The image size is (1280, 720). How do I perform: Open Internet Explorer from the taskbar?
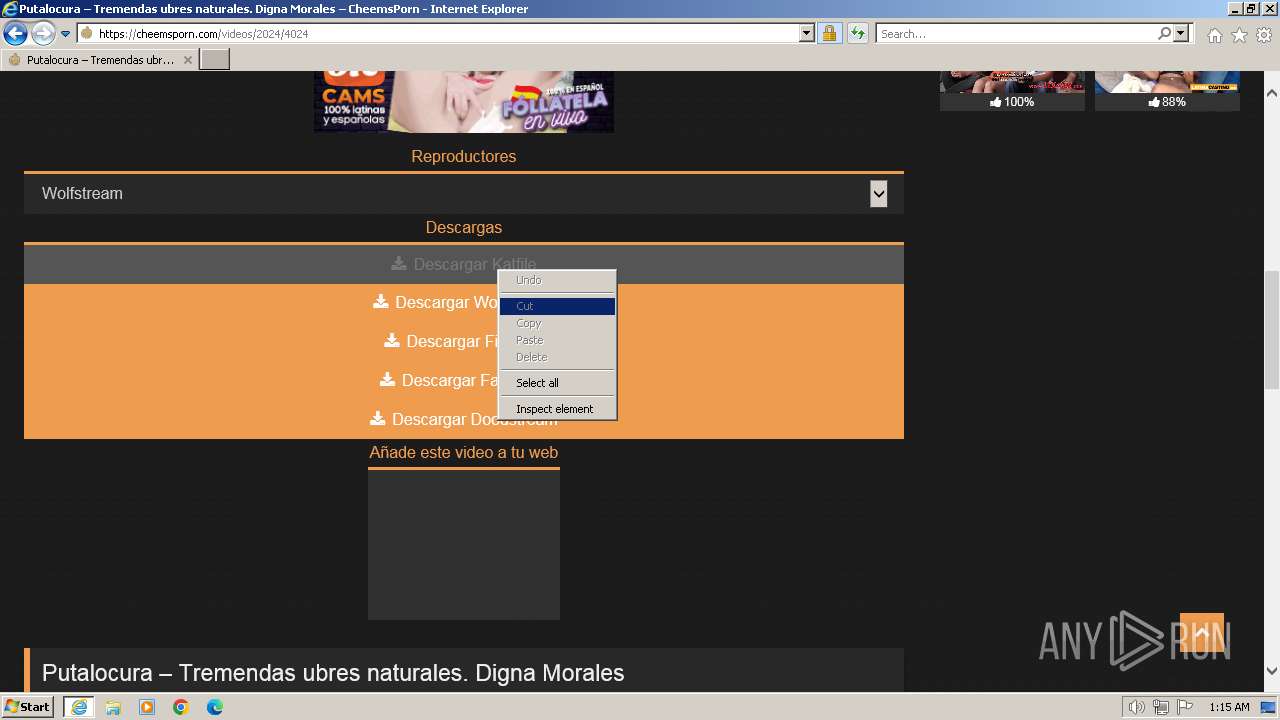(x=79, y=707)
